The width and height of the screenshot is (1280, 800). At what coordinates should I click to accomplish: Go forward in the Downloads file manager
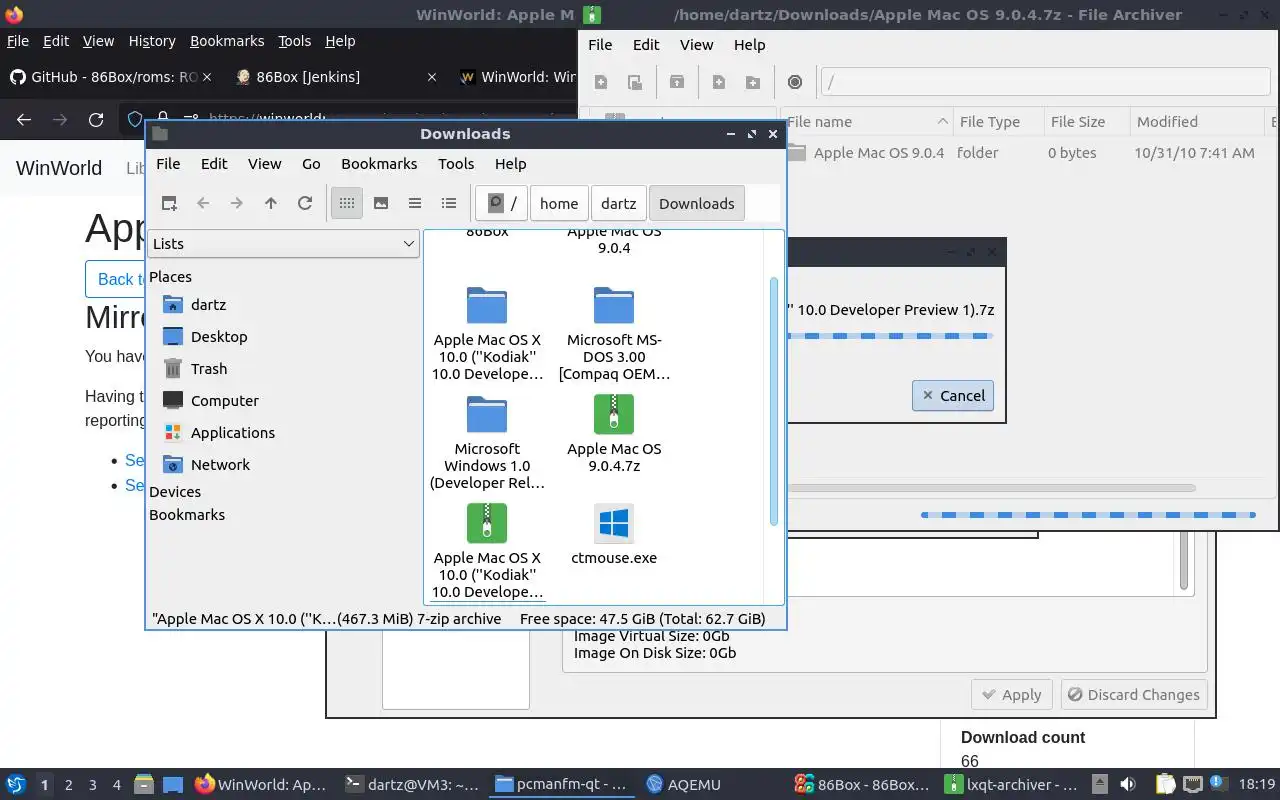point(237,203)
